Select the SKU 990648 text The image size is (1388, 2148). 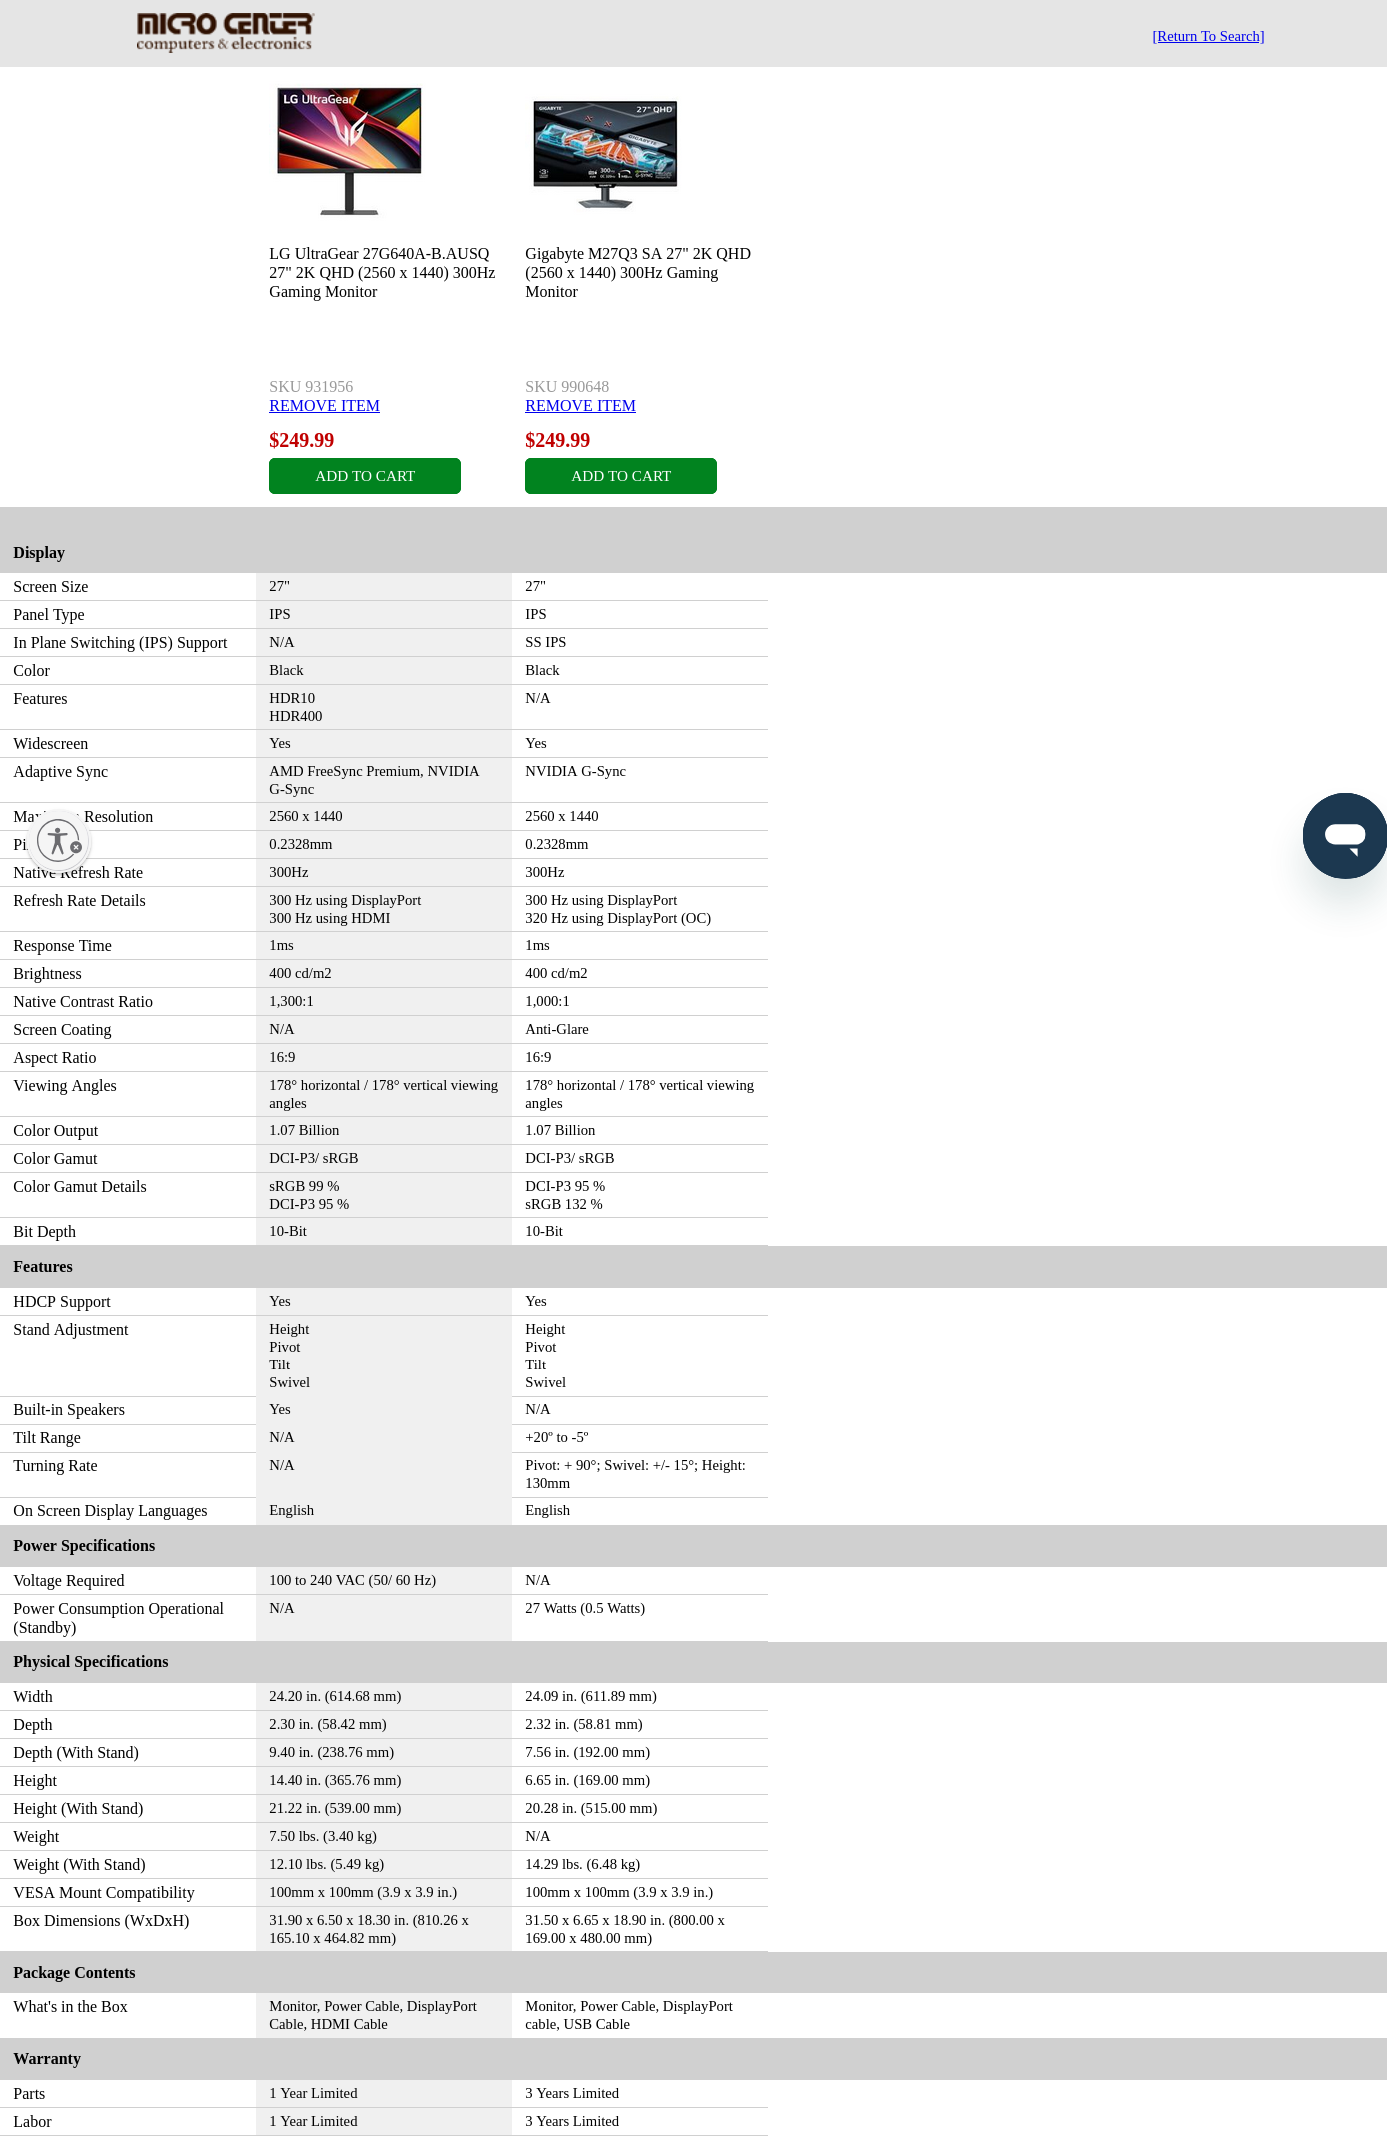567,387
